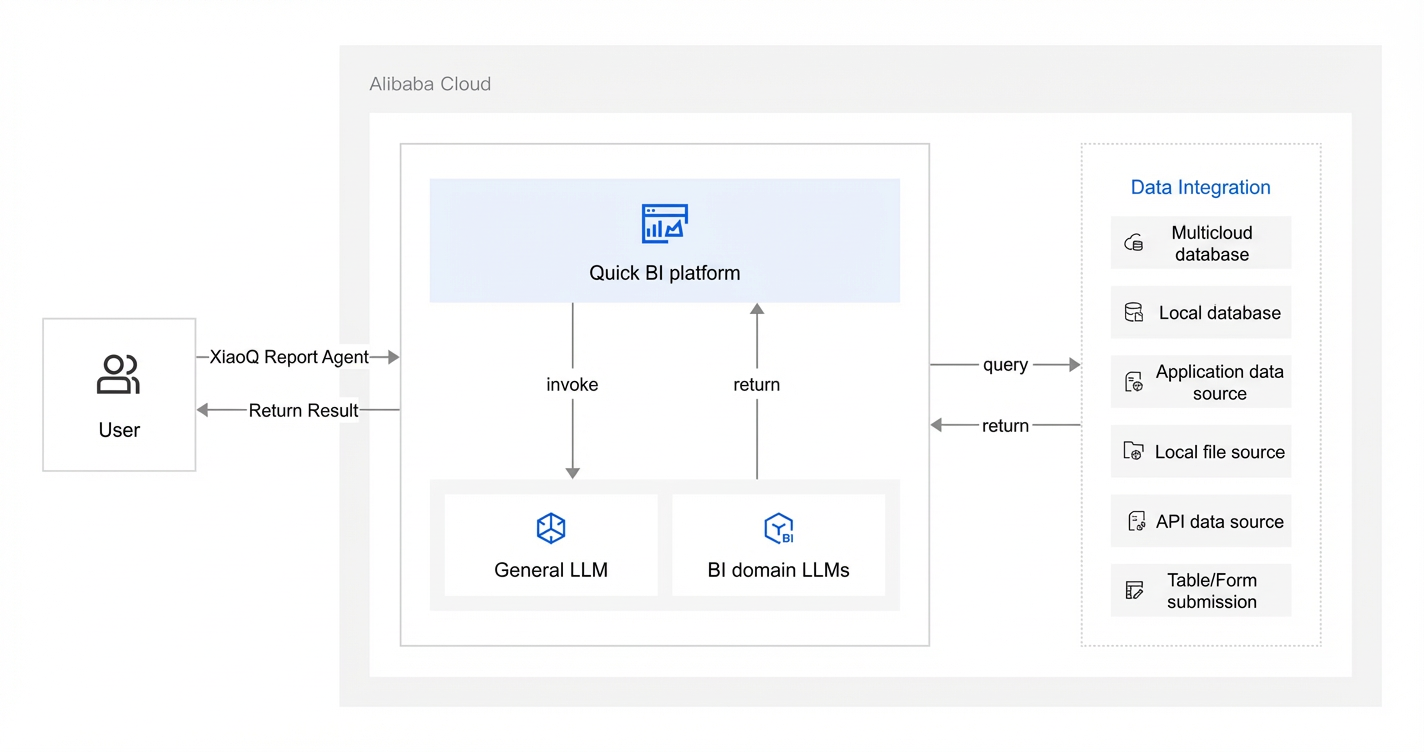The height and width of the screenshot is (752, 1424).
Task: Select the 'BI domain LLMs' label
Action: click(779, 570)
